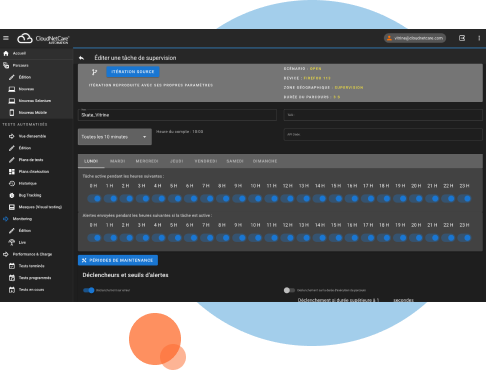Screen dimensions: 486x370
Task: Open the vertical three-dot options menu
Action: [x=479, y=38]
